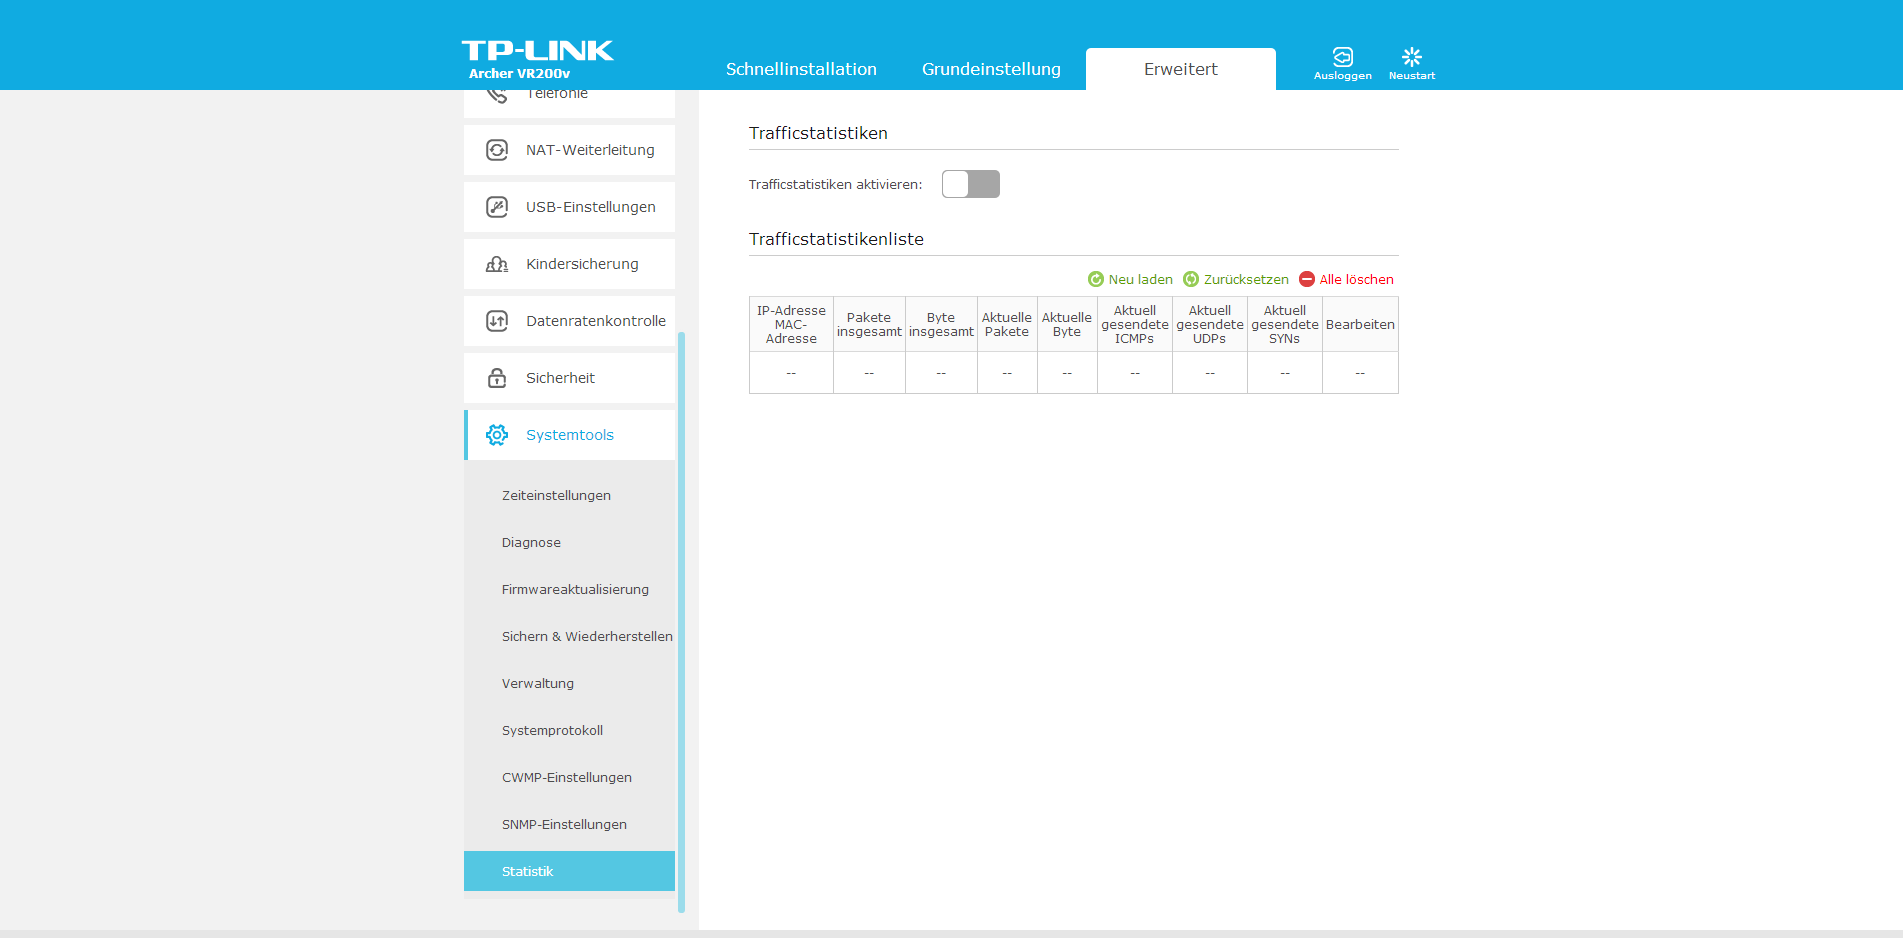
Task: Click the sidebar vertical scrollbar
Action: (x=681, y=620)
